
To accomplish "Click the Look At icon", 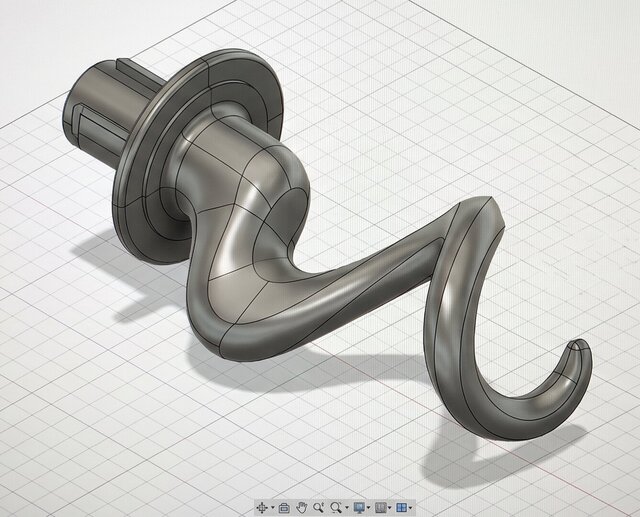I will point(284,508).
